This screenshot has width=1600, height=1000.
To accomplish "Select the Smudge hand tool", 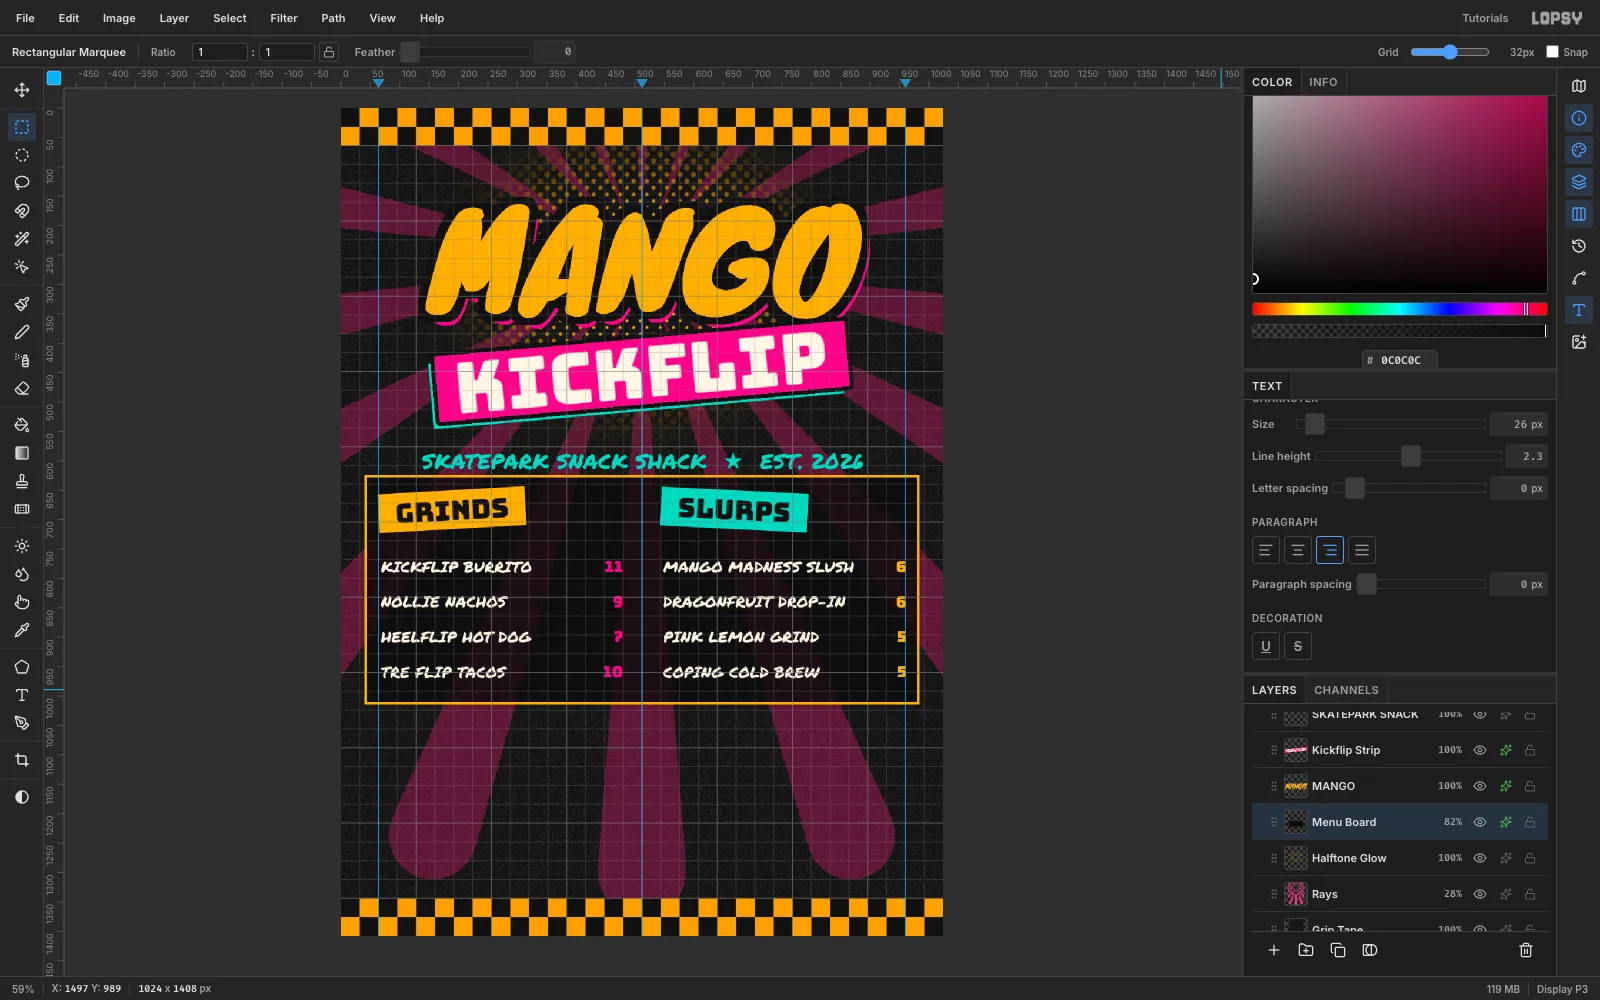I will [22, 602].
